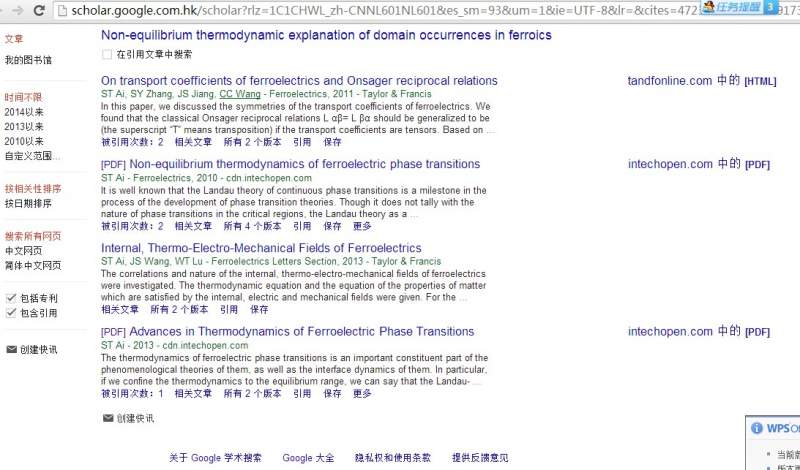Image resolution: width=800 pixels, height=470 pixels.
Task: Open Google 大全 footer link
Action: (x=308, y=458)
